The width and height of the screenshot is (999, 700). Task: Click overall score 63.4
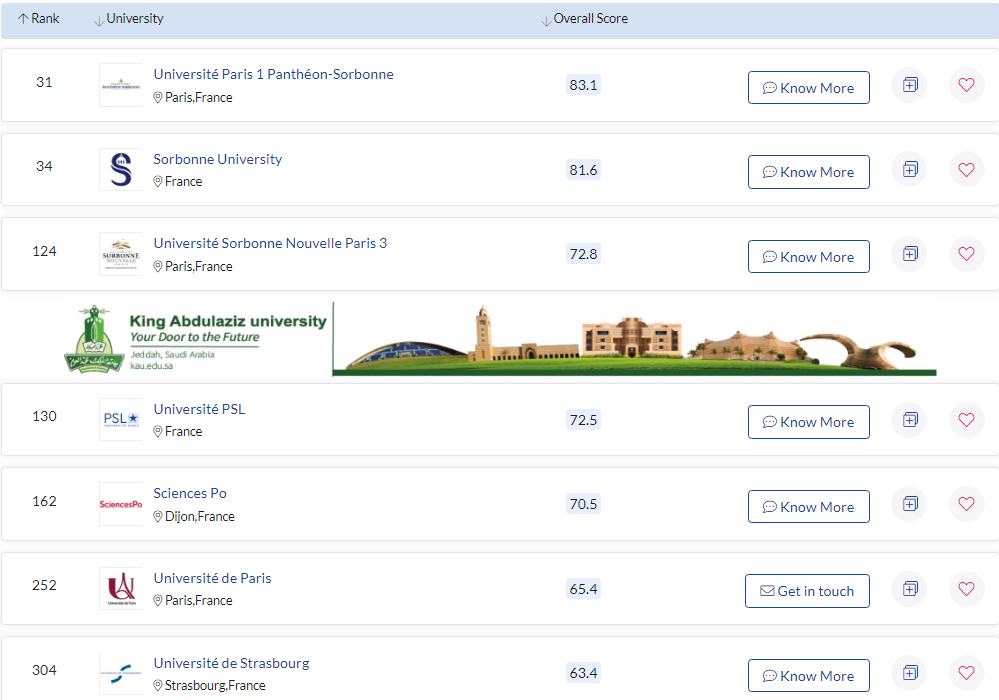coord(583,673)
